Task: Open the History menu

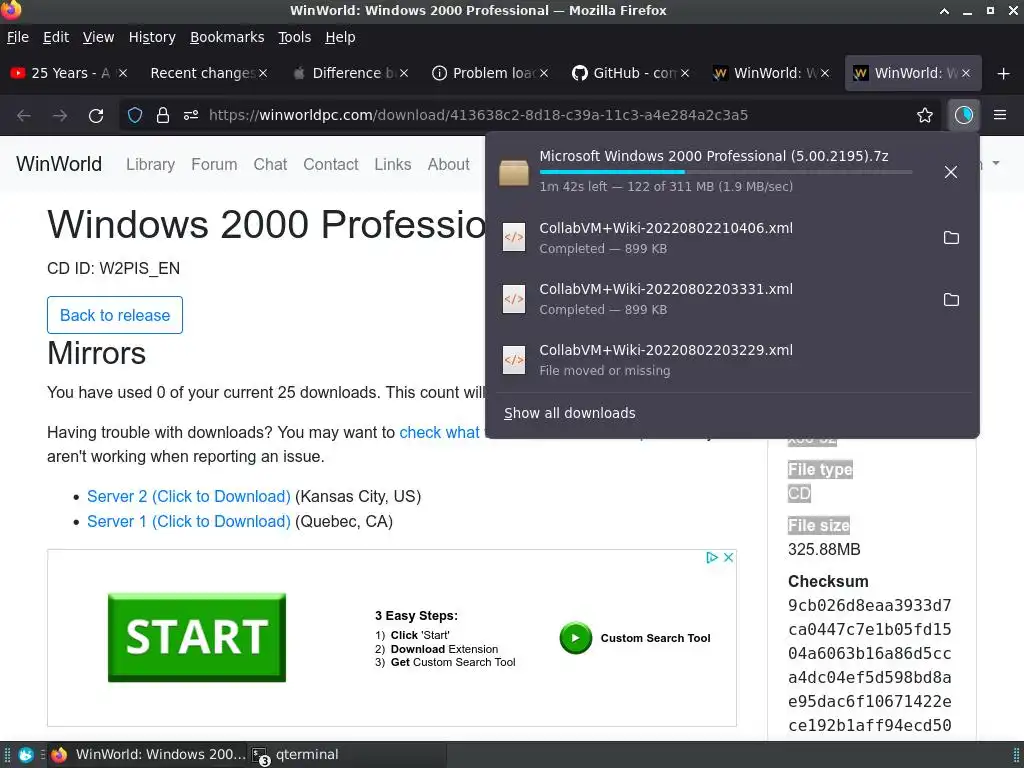Action: pos(152,37)
